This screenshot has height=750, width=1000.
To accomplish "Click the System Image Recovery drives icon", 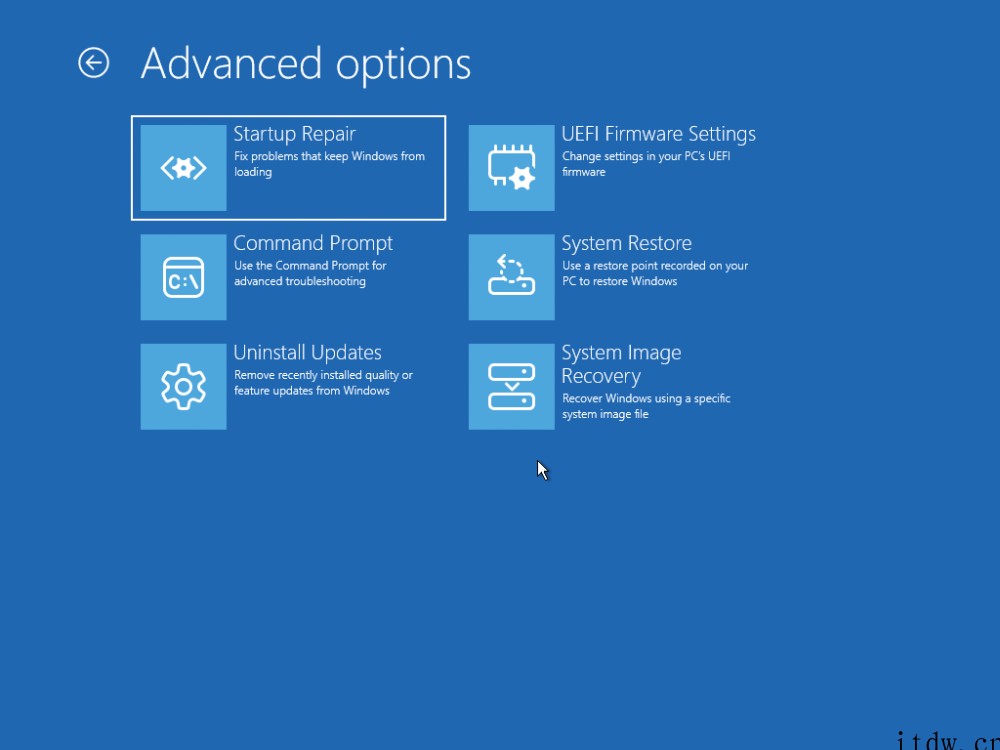I will pos(511,386).
